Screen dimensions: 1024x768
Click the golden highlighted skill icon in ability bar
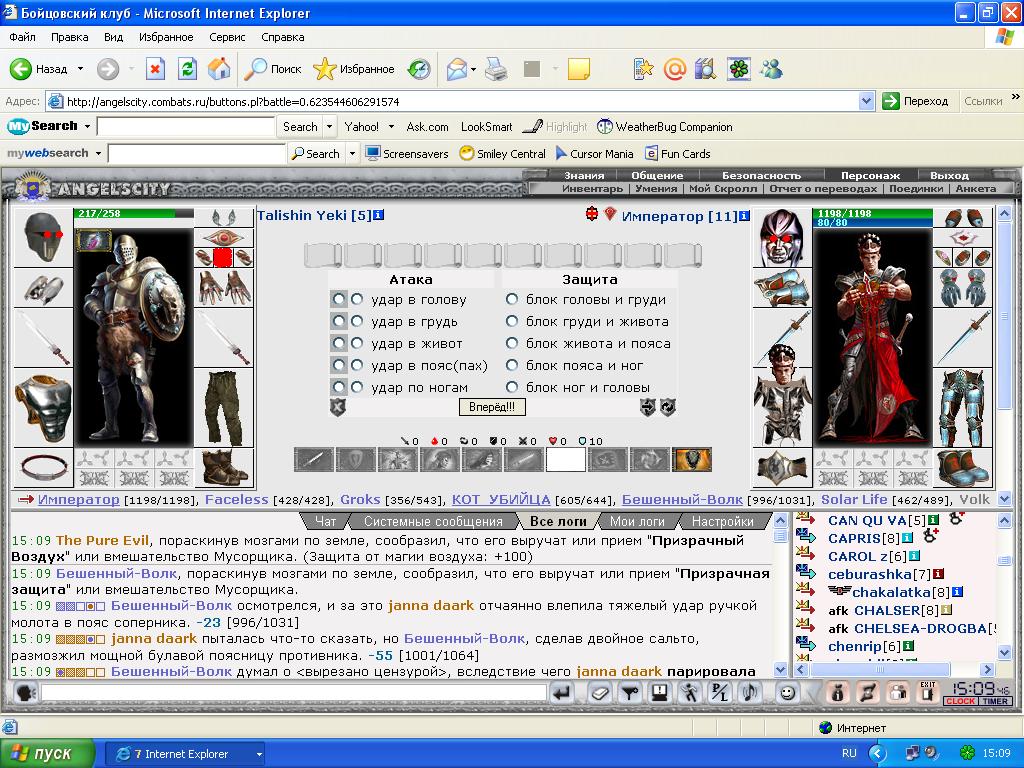pos(692,459)
